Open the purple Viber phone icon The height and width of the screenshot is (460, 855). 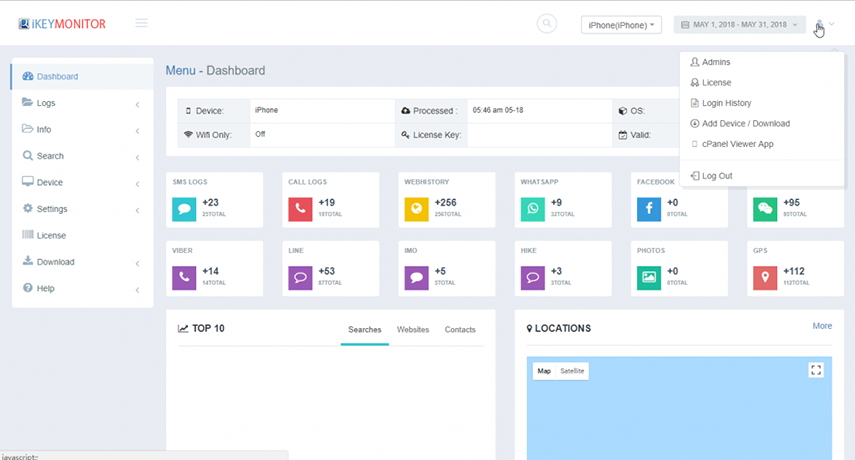[x=184, y=277]
